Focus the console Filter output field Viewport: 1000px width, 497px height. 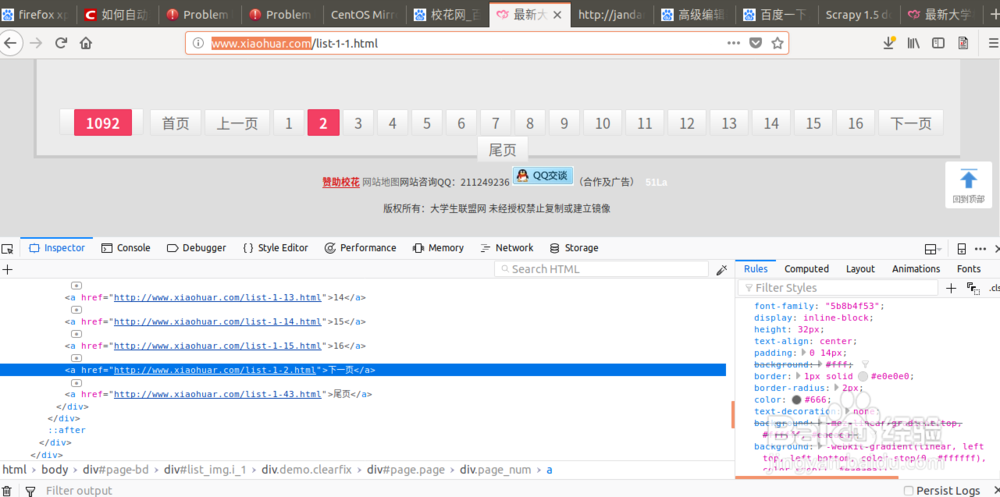point(78,491)
